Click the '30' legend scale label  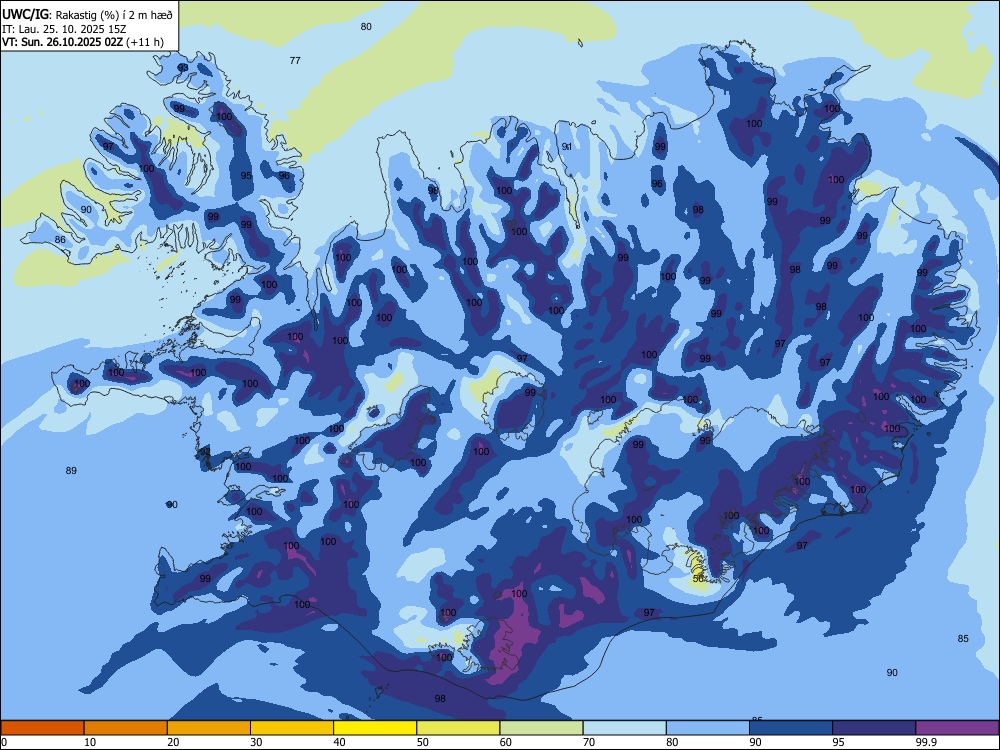pyautogui.click(x=256, y=742)
